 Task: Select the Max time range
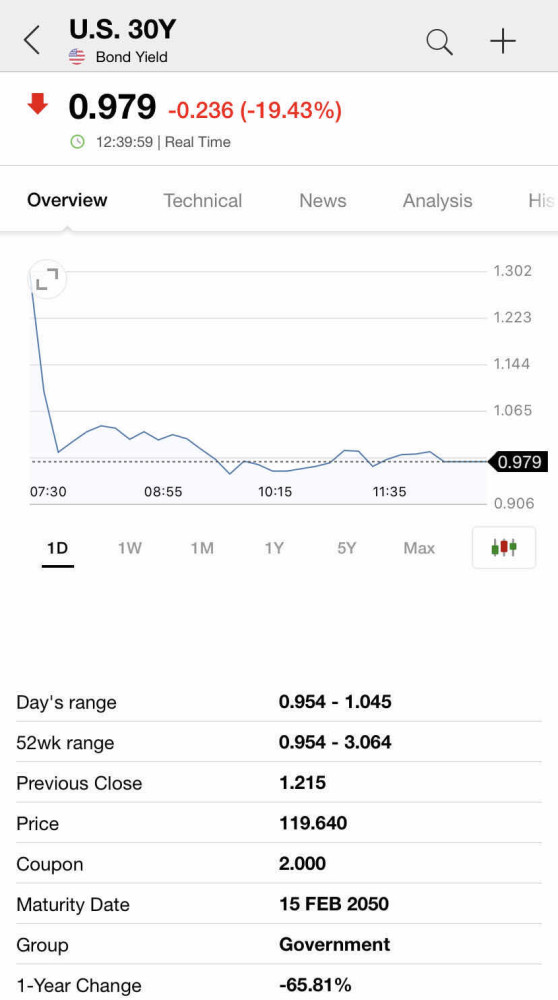click(419, 548)
